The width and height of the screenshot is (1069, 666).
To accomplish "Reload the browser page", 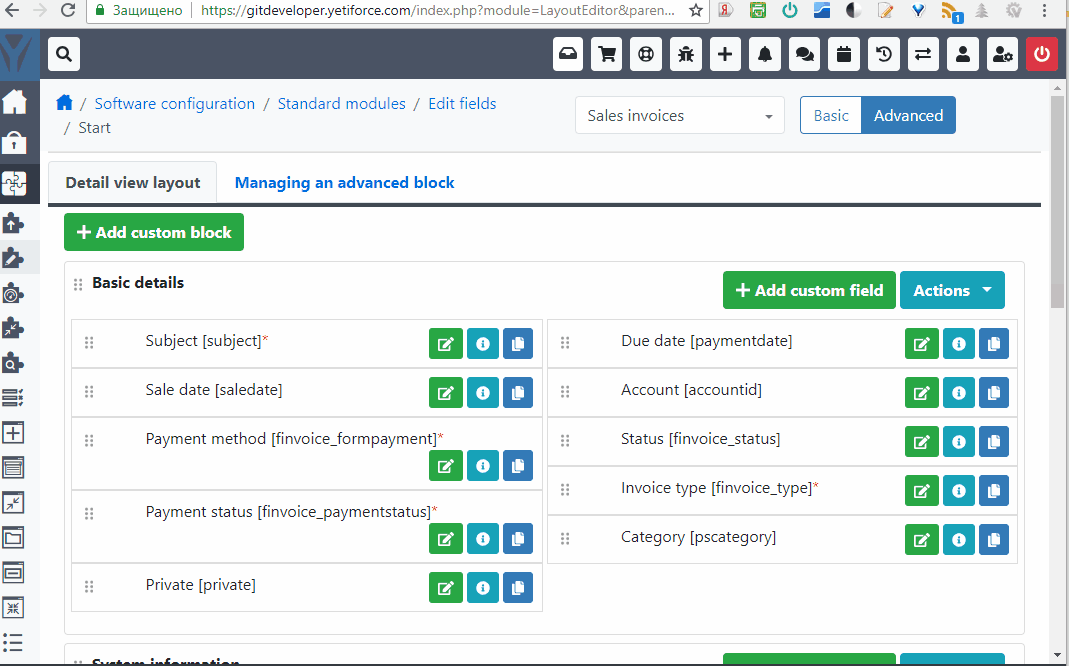I will click(67, 10).
